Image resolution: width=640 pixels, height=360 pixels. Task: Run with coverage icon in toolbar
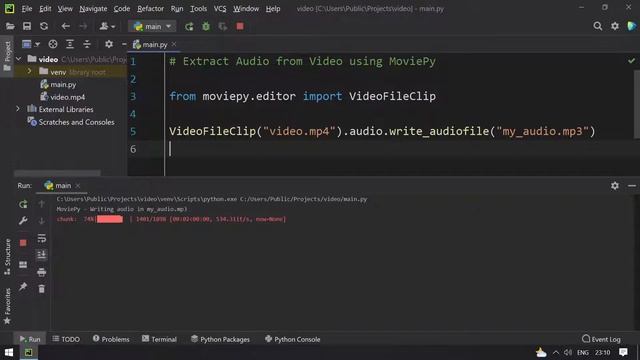(223, 27)
